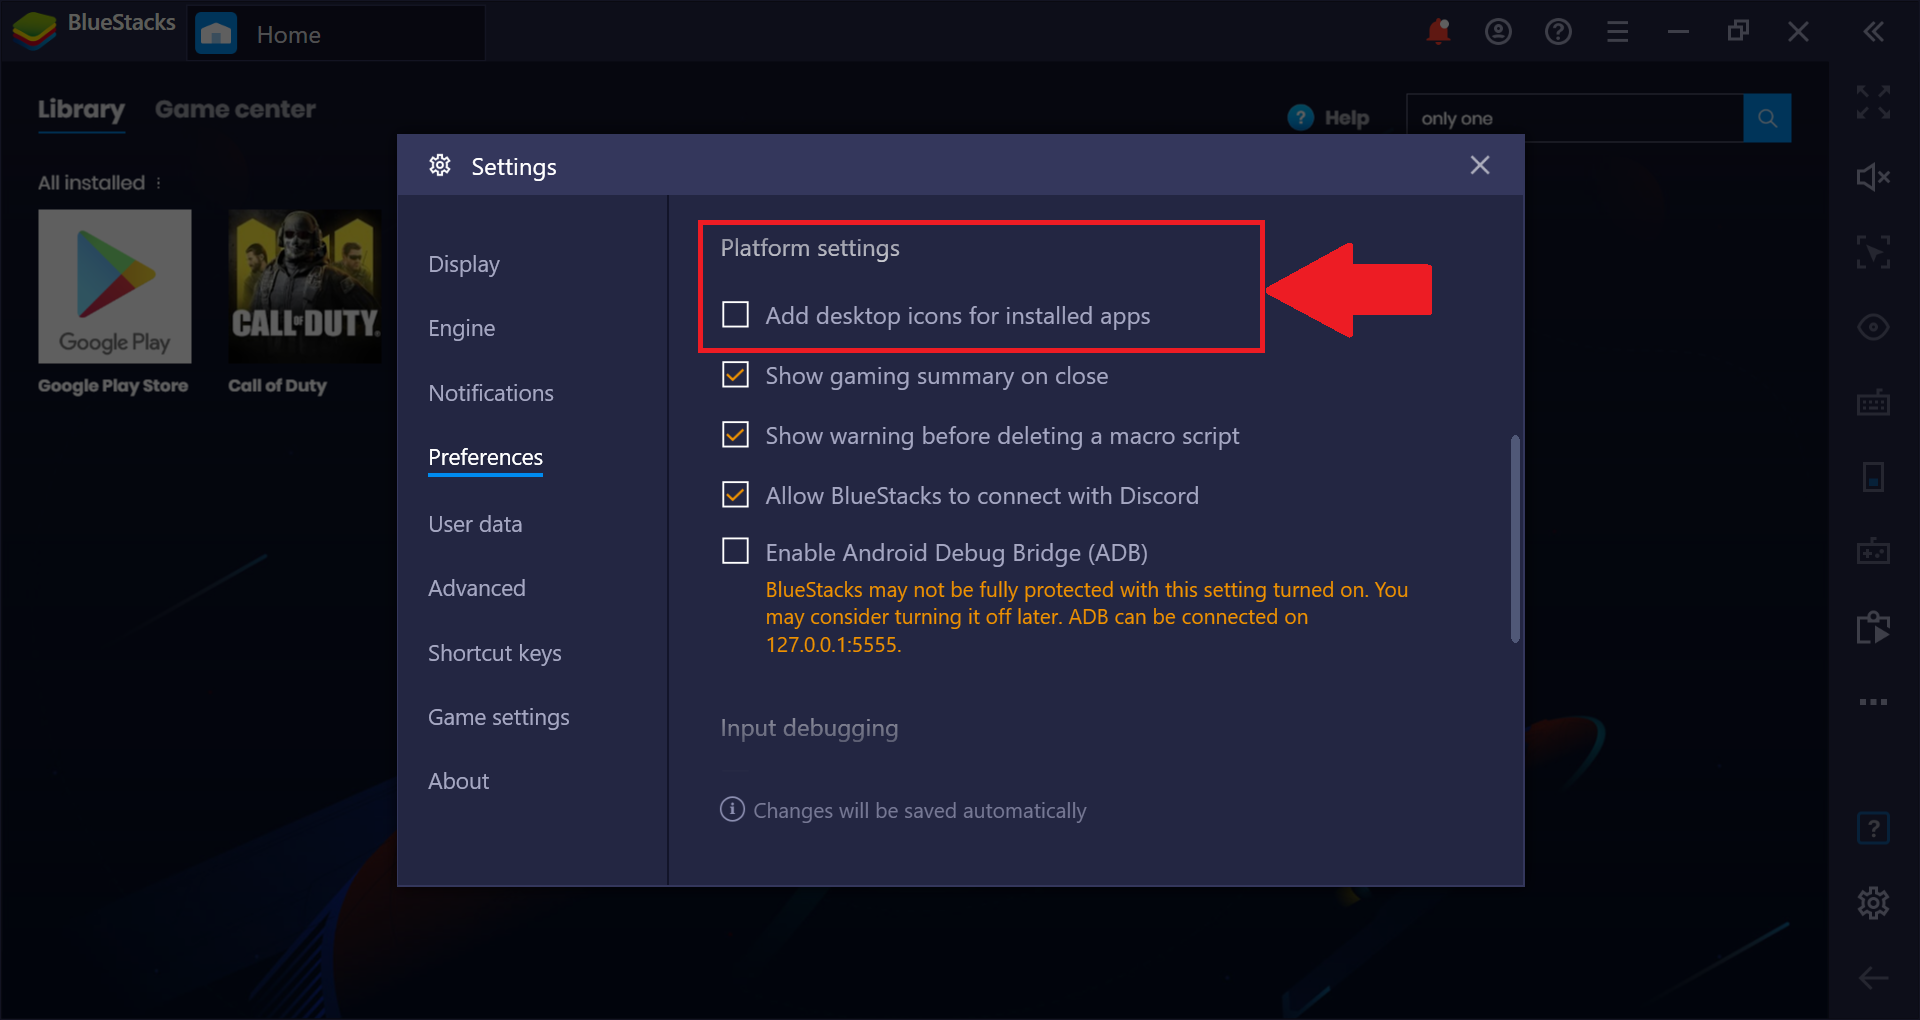
Task: Enable Android Debug Bridge (ADB) checkbox
Action: 735,551
